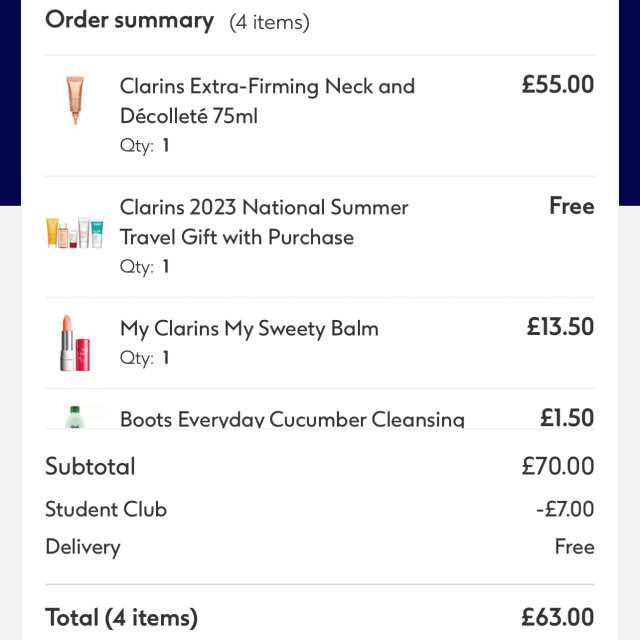Click the Total (4 items) label
Viewport: 640px width, 640px height.
click(x=121, y=617)
